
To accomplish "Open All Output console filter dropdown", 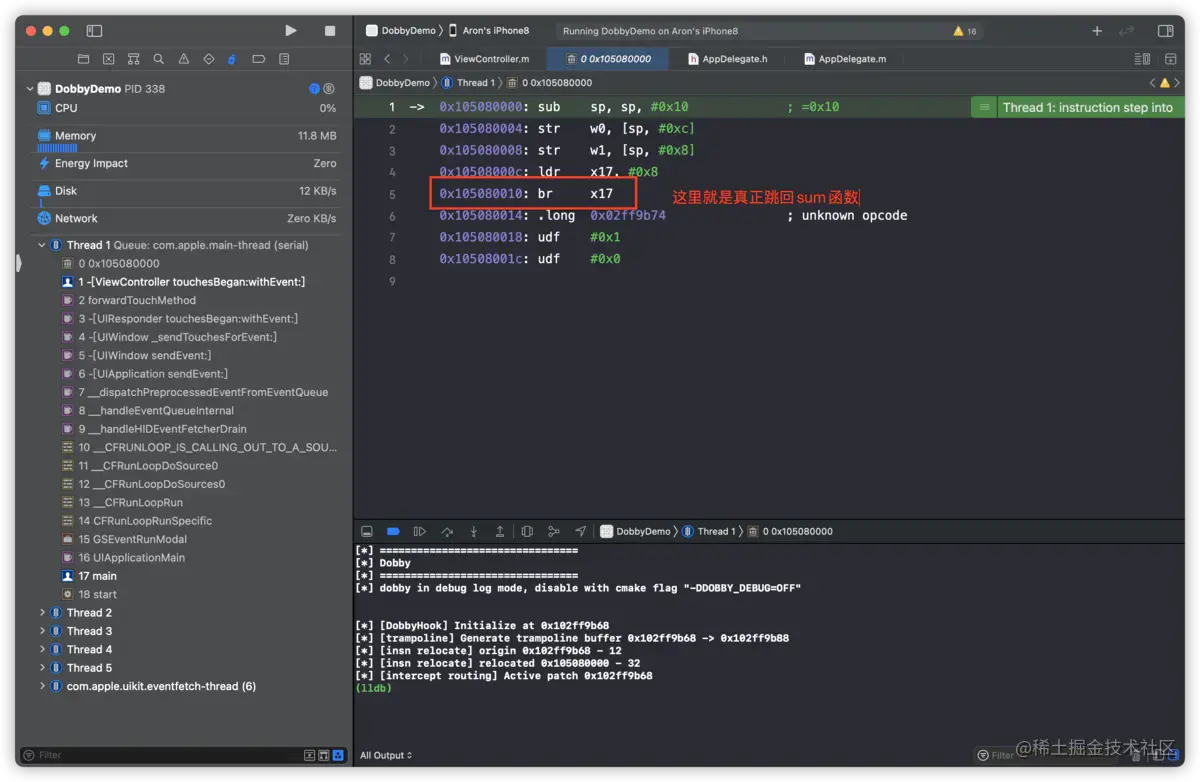I will 386,755.
